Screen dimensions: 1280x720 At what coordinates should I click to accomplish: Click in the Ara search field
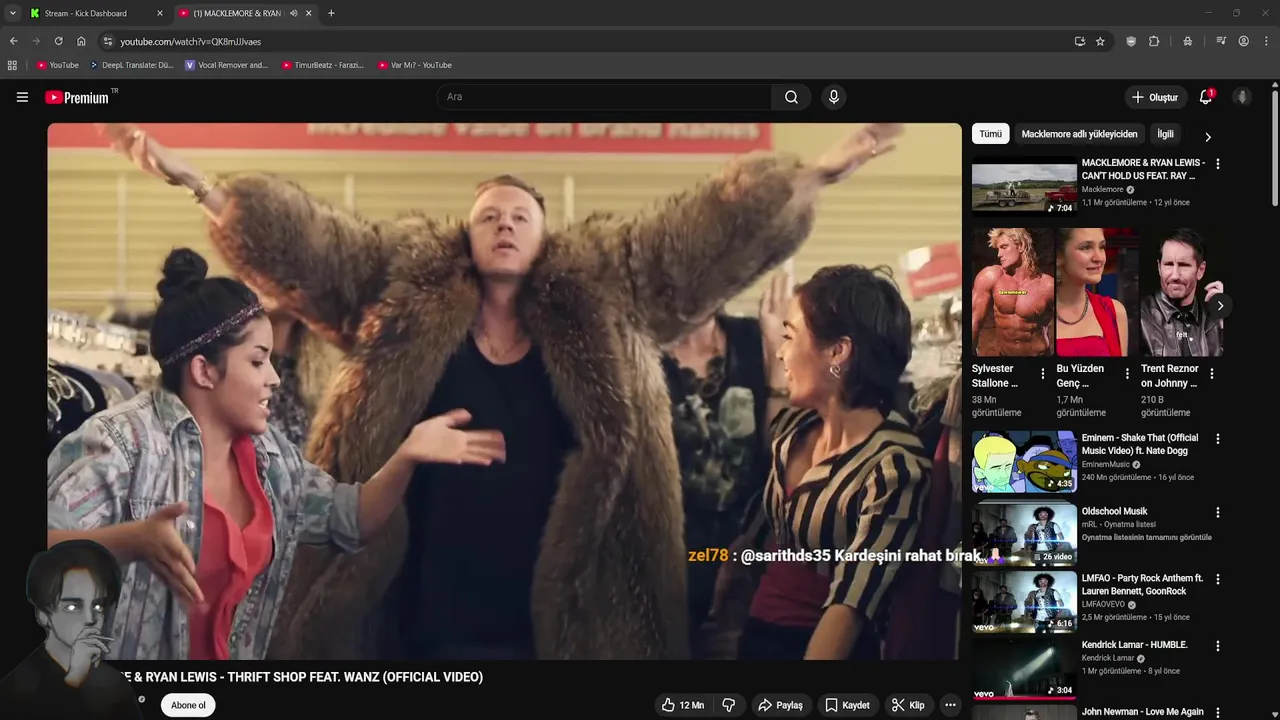click(604, 97)
